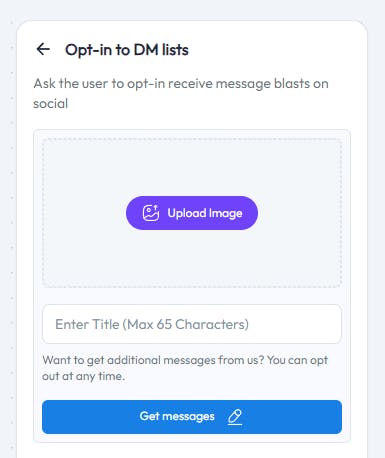Click empty space below the Upload Image button

click(x=192, y=258)
